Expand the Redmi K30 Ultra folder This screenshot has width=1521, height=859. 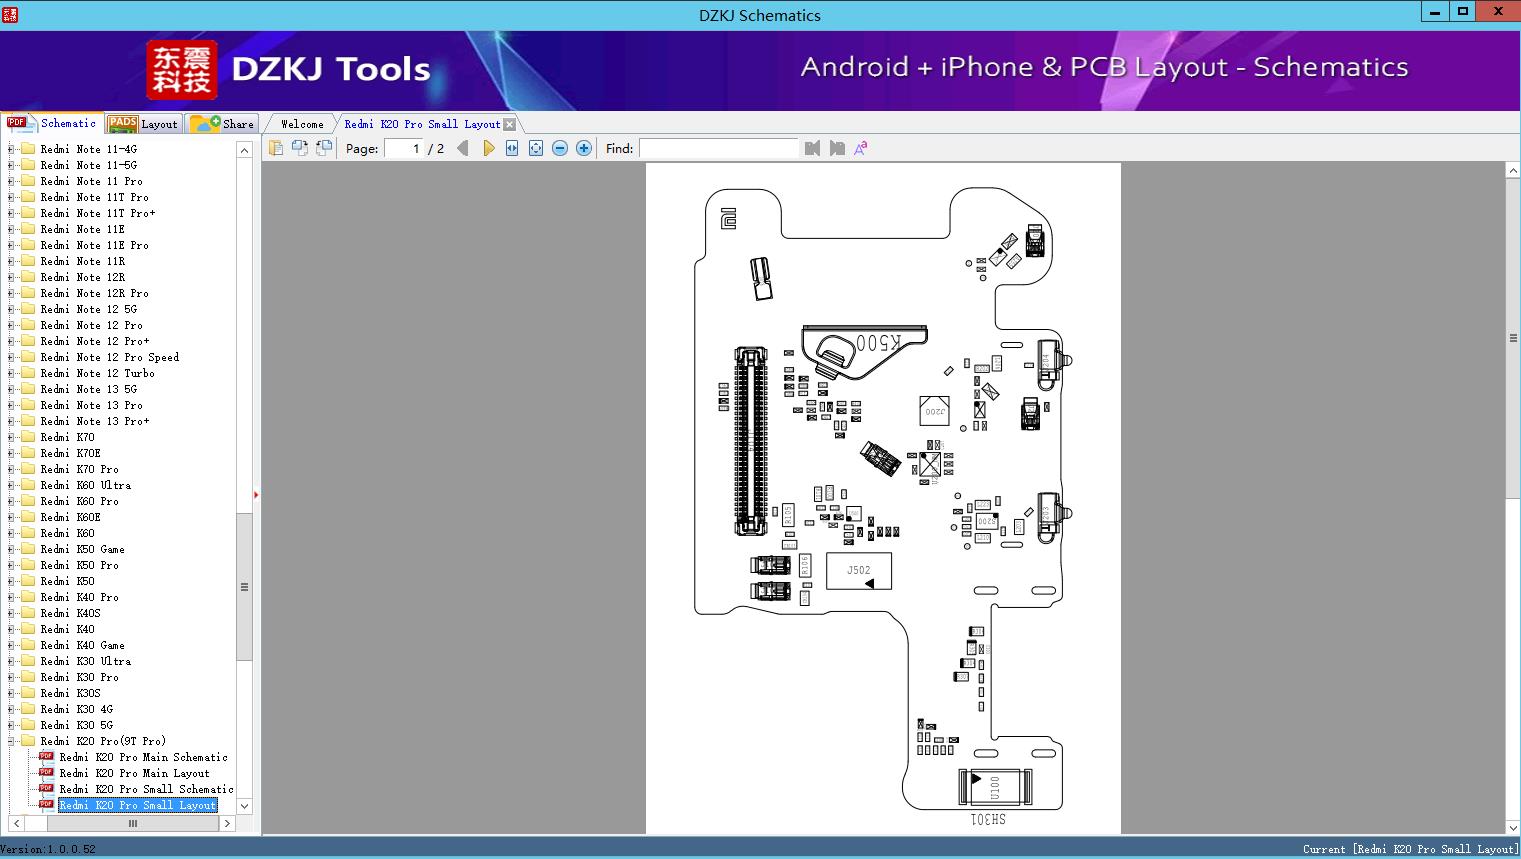coord(11,661)
